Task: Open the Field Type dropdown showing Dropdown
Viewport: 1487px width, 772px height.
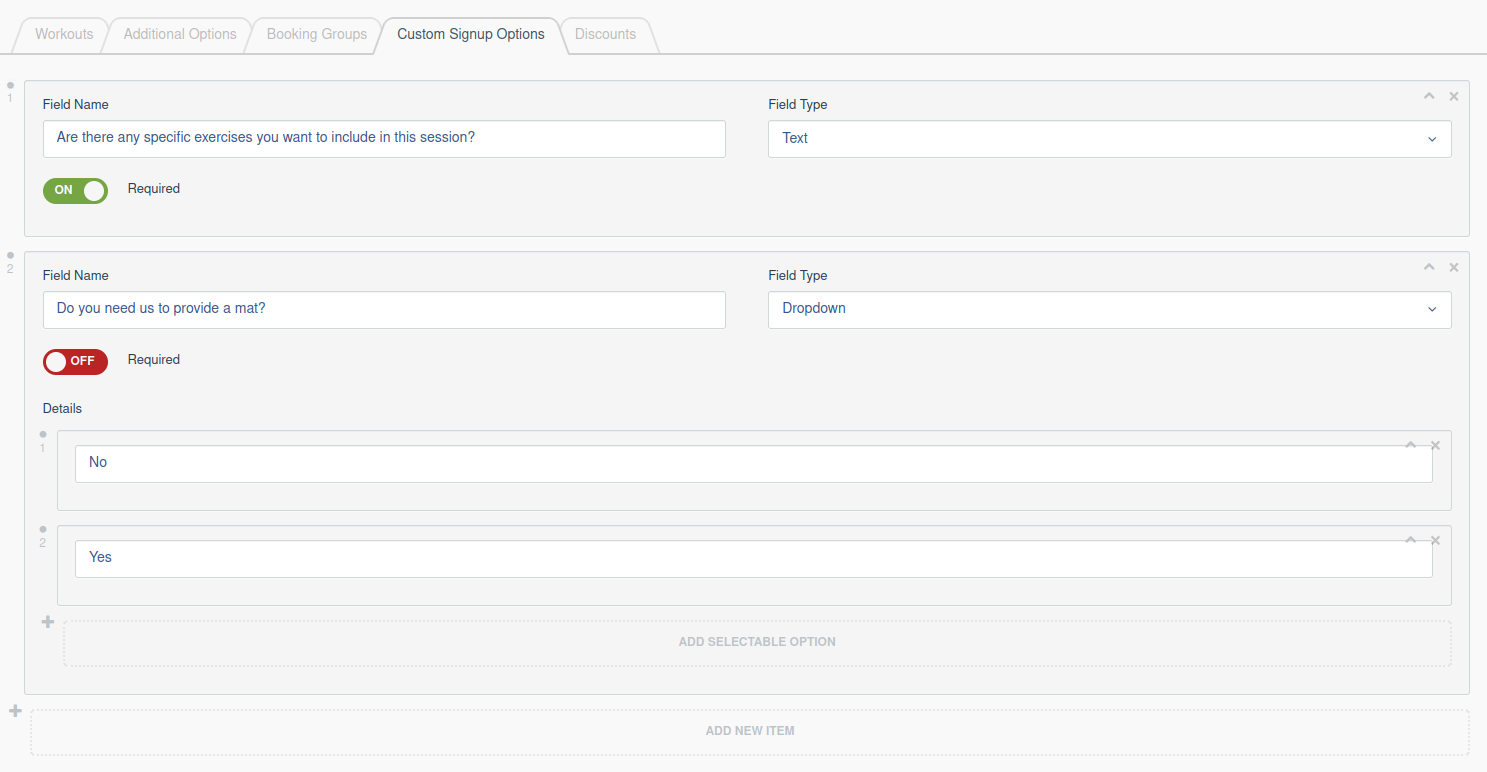Action: pyautogui.click(x=1110, y=310)
